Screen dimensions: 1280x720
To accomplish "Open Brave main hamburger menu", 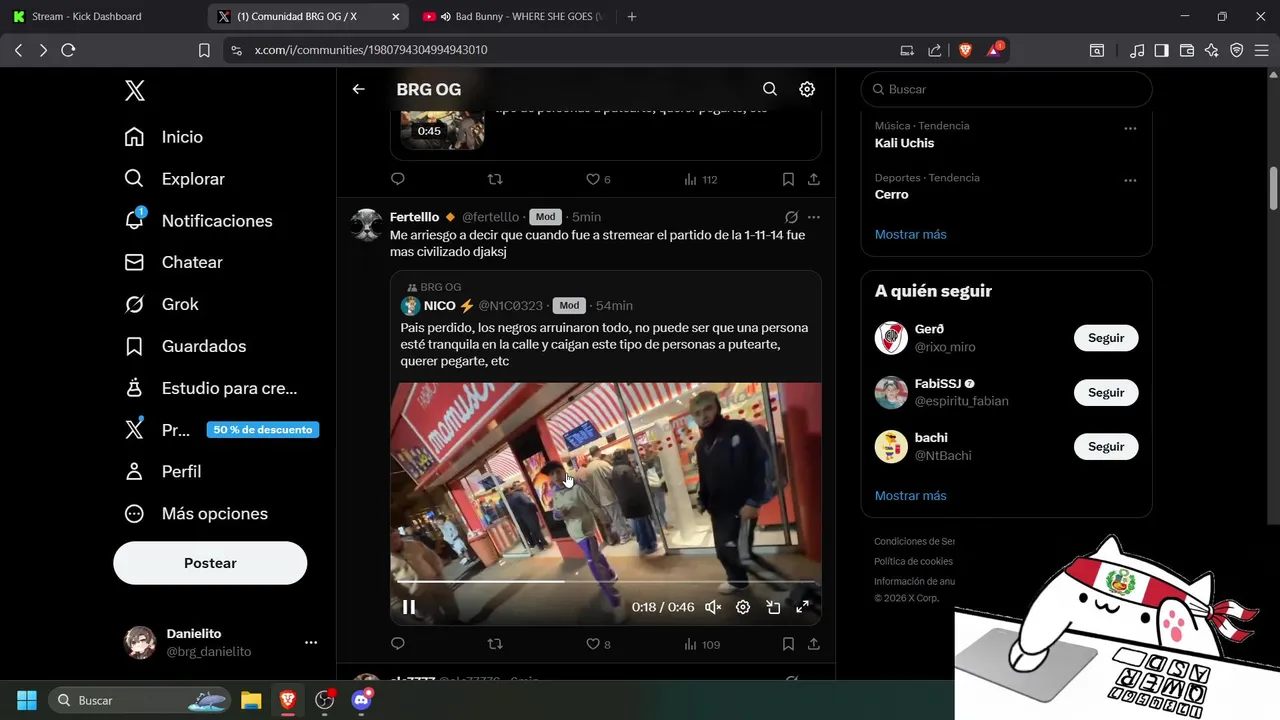I will click(1261, 50).
